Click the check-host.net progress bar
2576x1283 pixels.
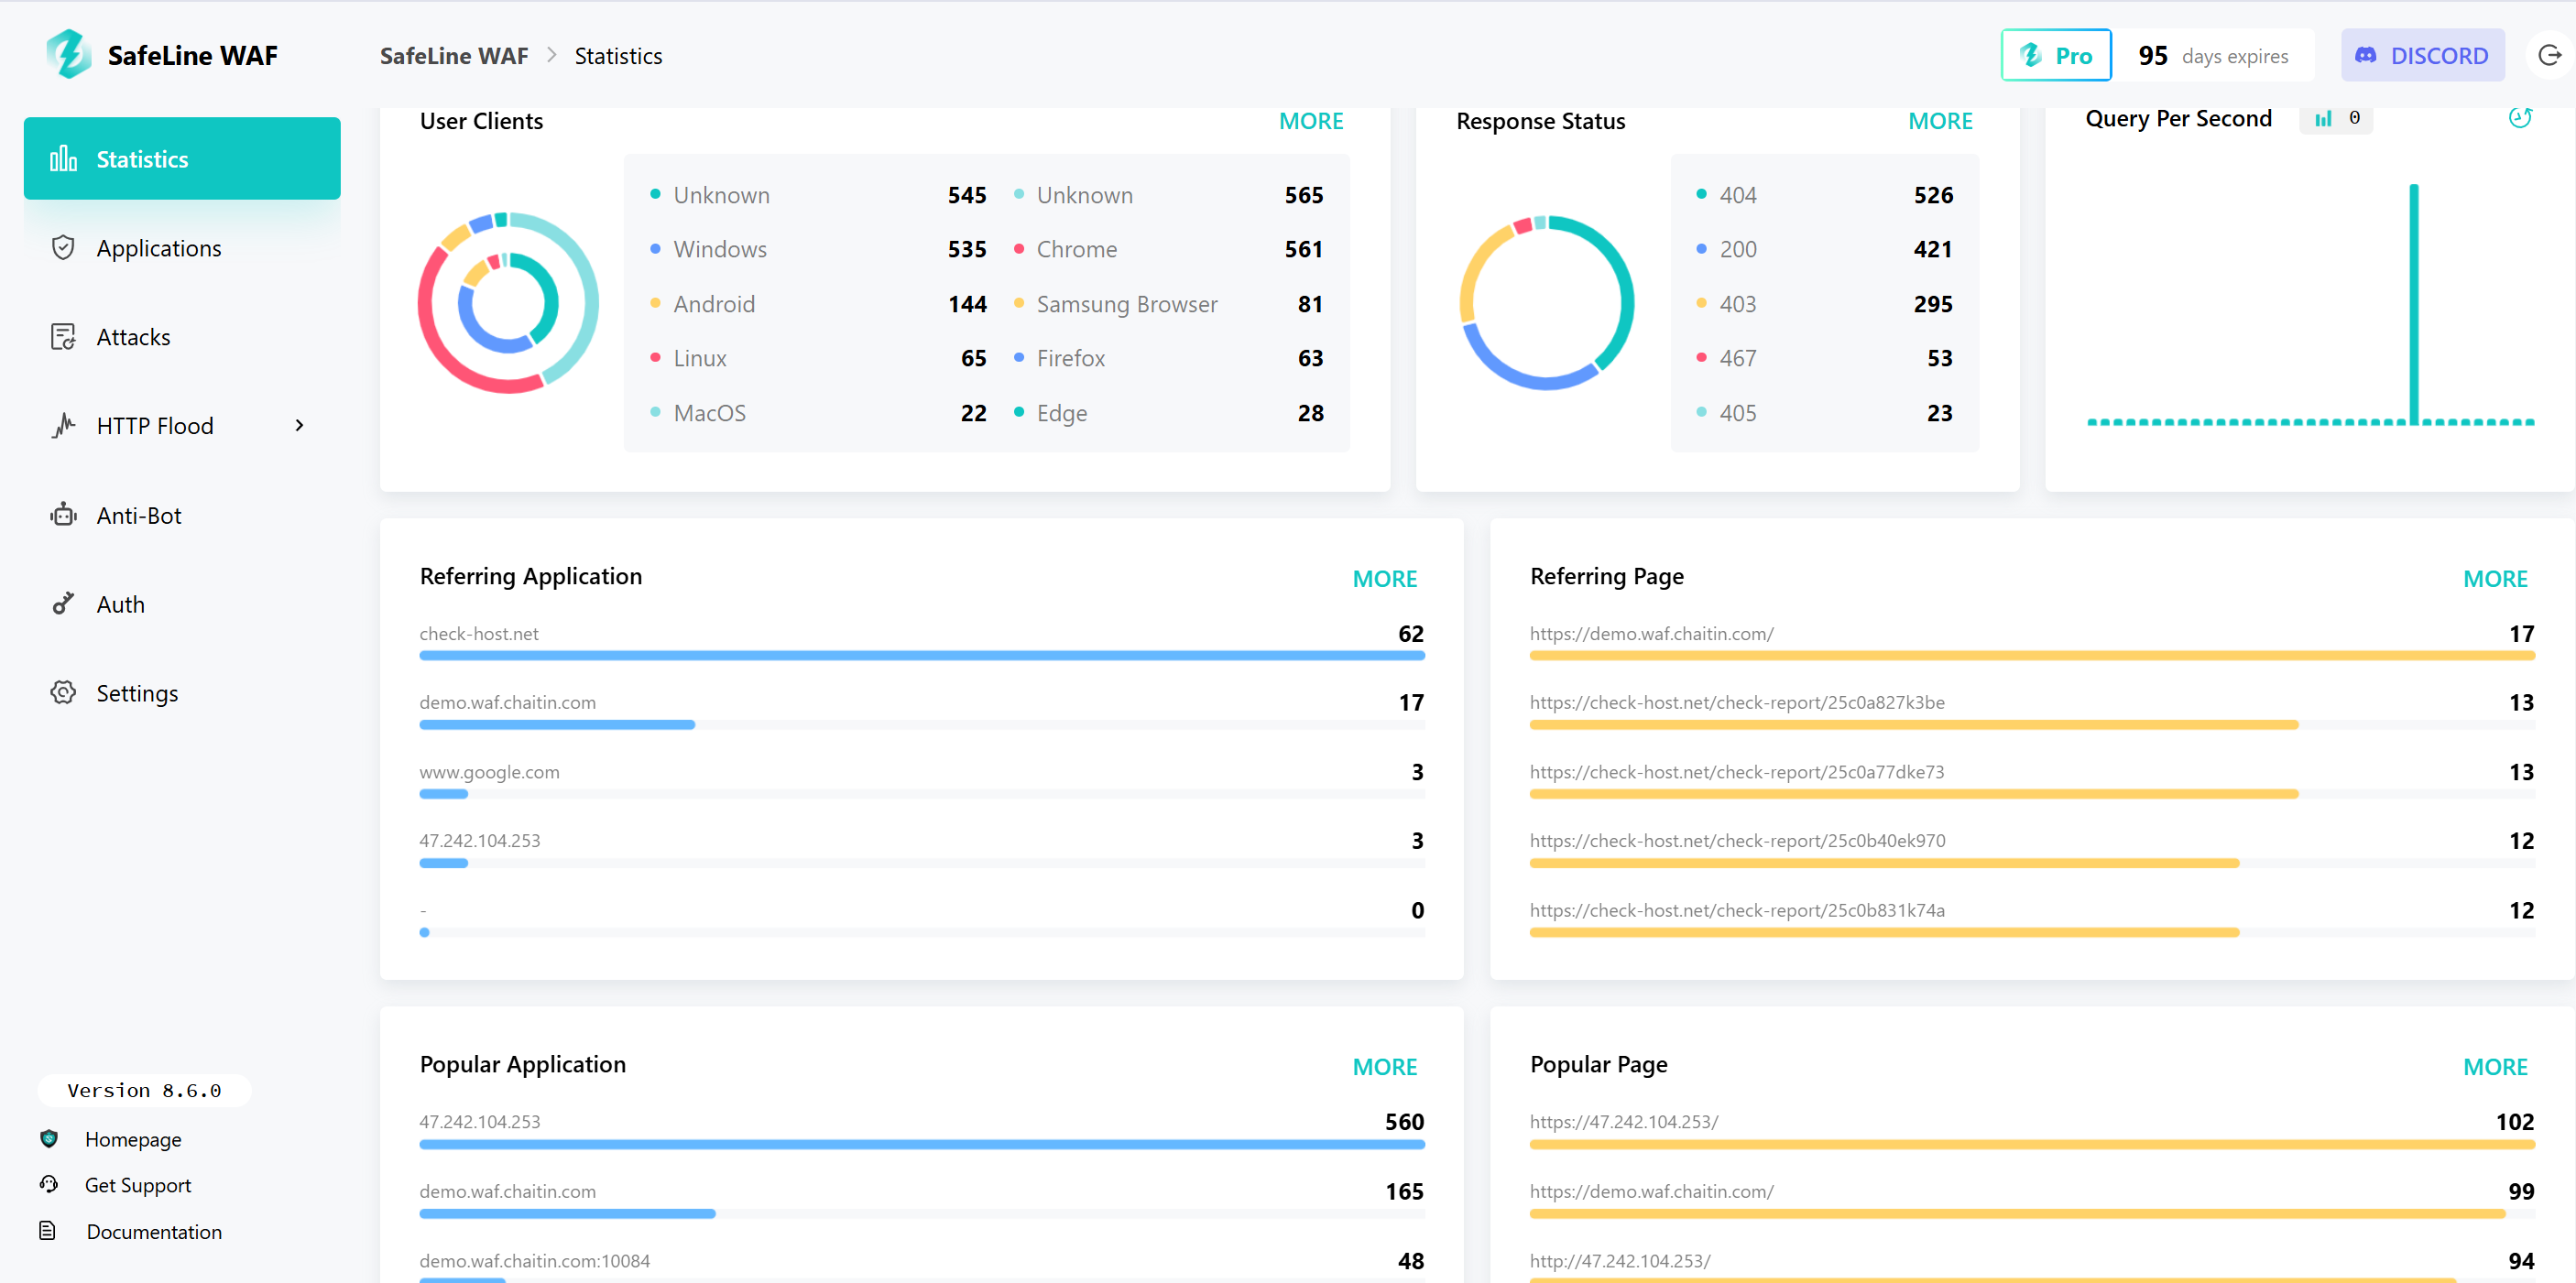pyautogui.click(x=921, y=655)
